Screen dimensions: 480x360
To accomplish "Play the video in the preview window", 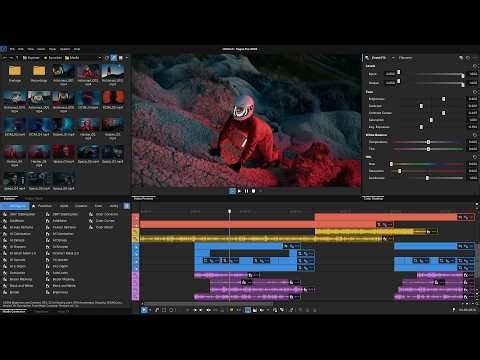I will pyautogui.click(x=239, y=191).
